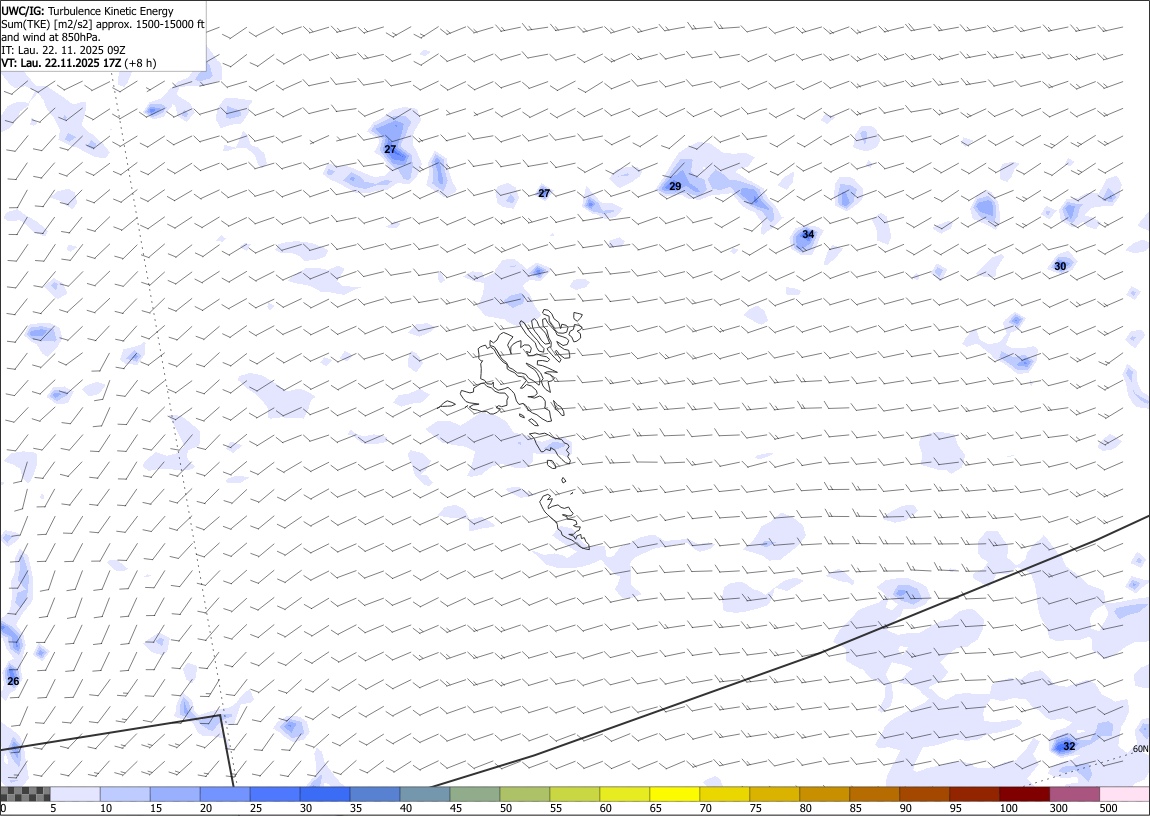Pick the 100–300 maroon legend swatch
Screen dimensions: 1150x816
(1024, 794)
